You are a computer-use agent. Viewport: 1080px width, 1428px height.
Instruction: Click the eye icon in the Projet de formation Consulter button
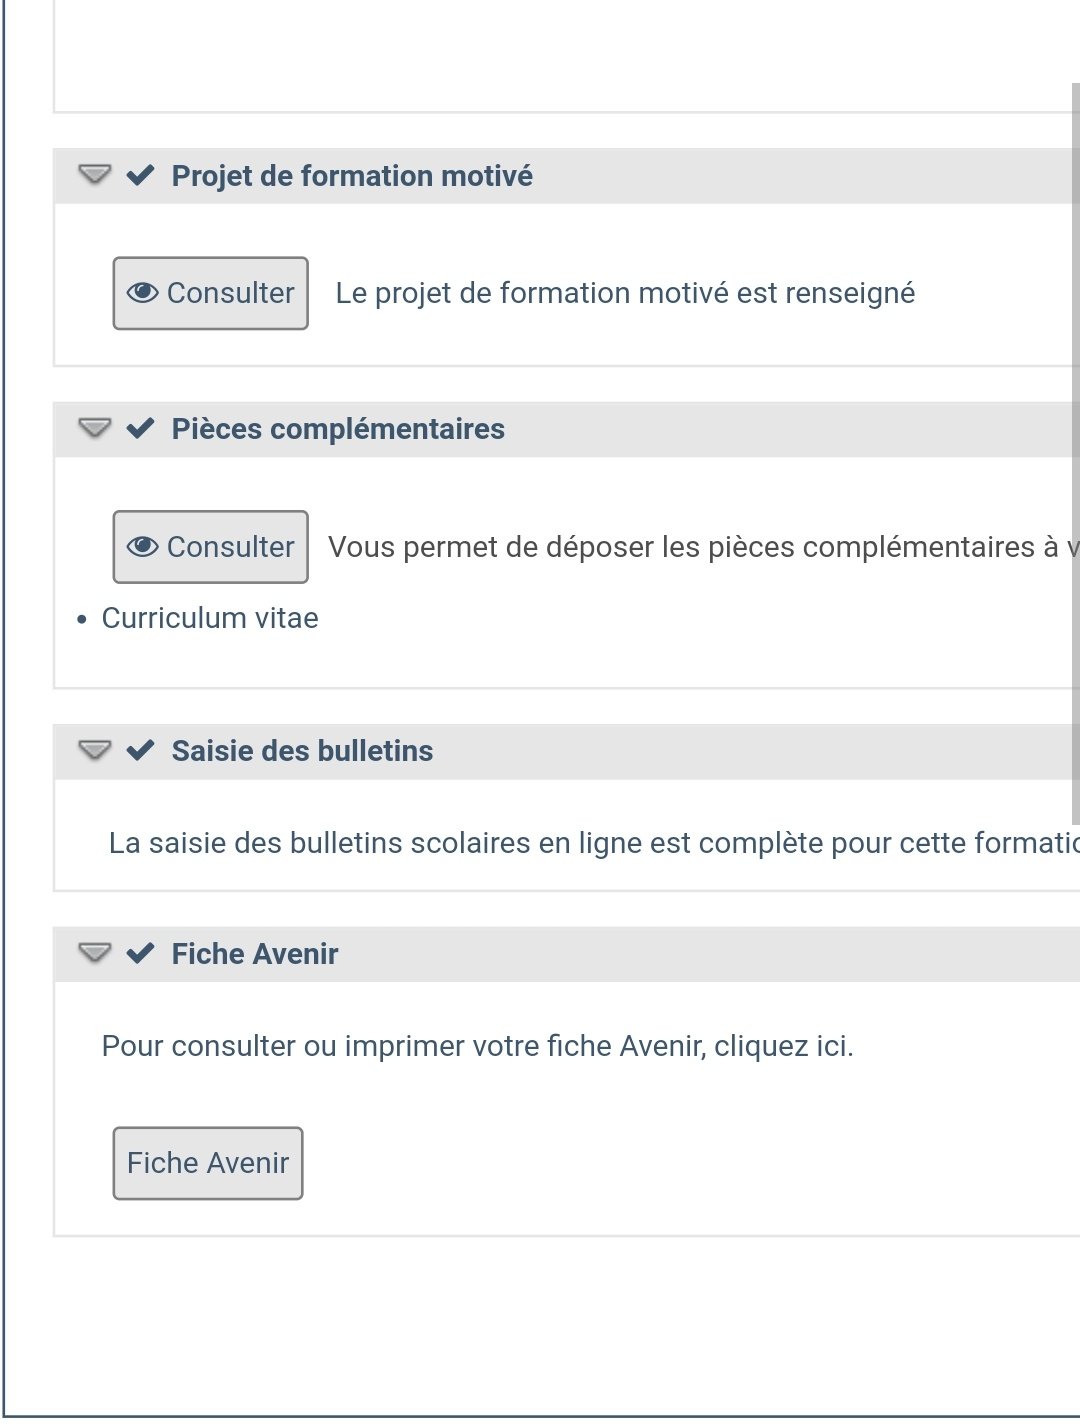[x=143, y=293]
